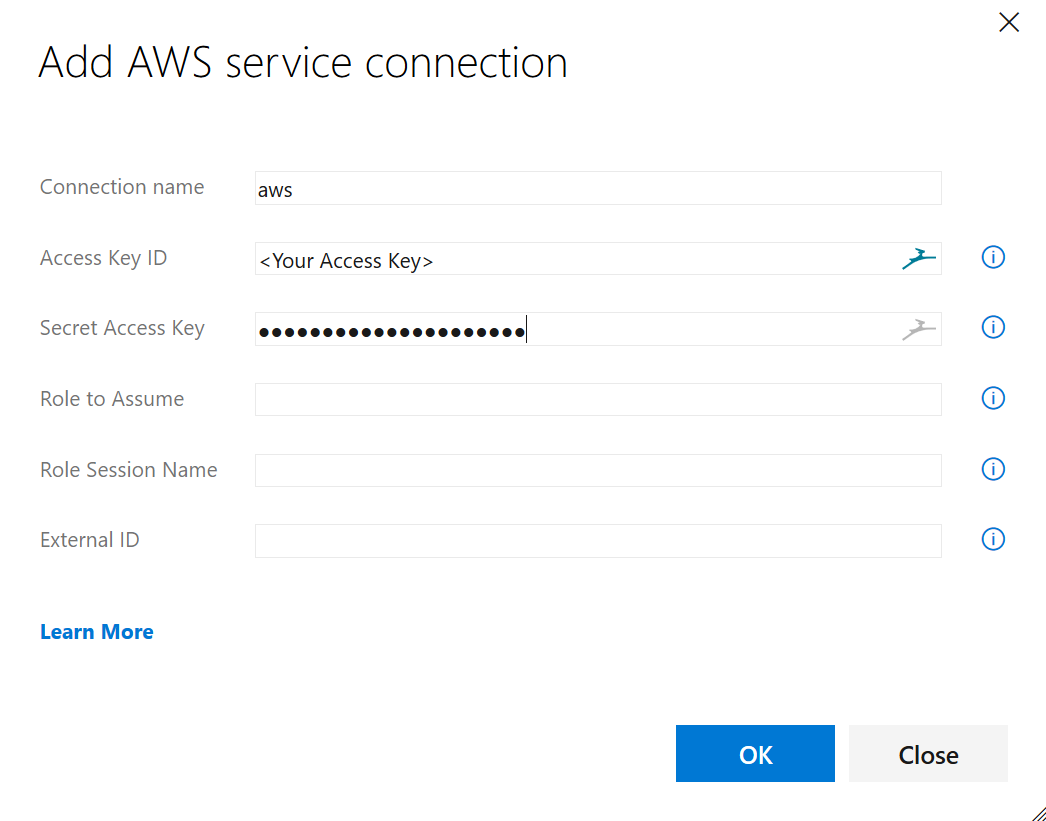Click the External ID text field

click(598, 541)
